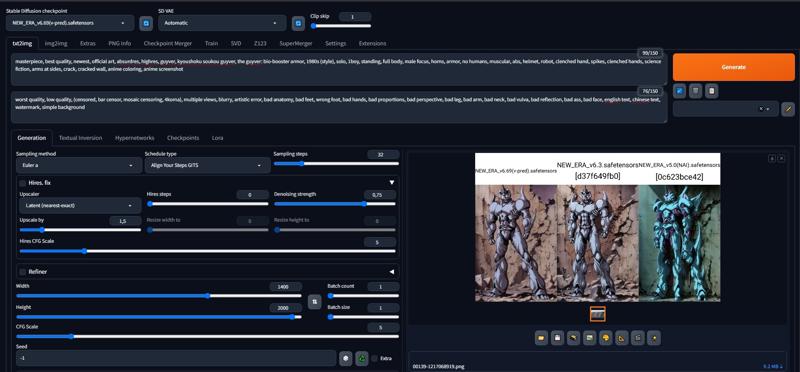The image size is (800, 372).
Task: Select the Hypernetworks sub-tab
Action: pos(135,138)
